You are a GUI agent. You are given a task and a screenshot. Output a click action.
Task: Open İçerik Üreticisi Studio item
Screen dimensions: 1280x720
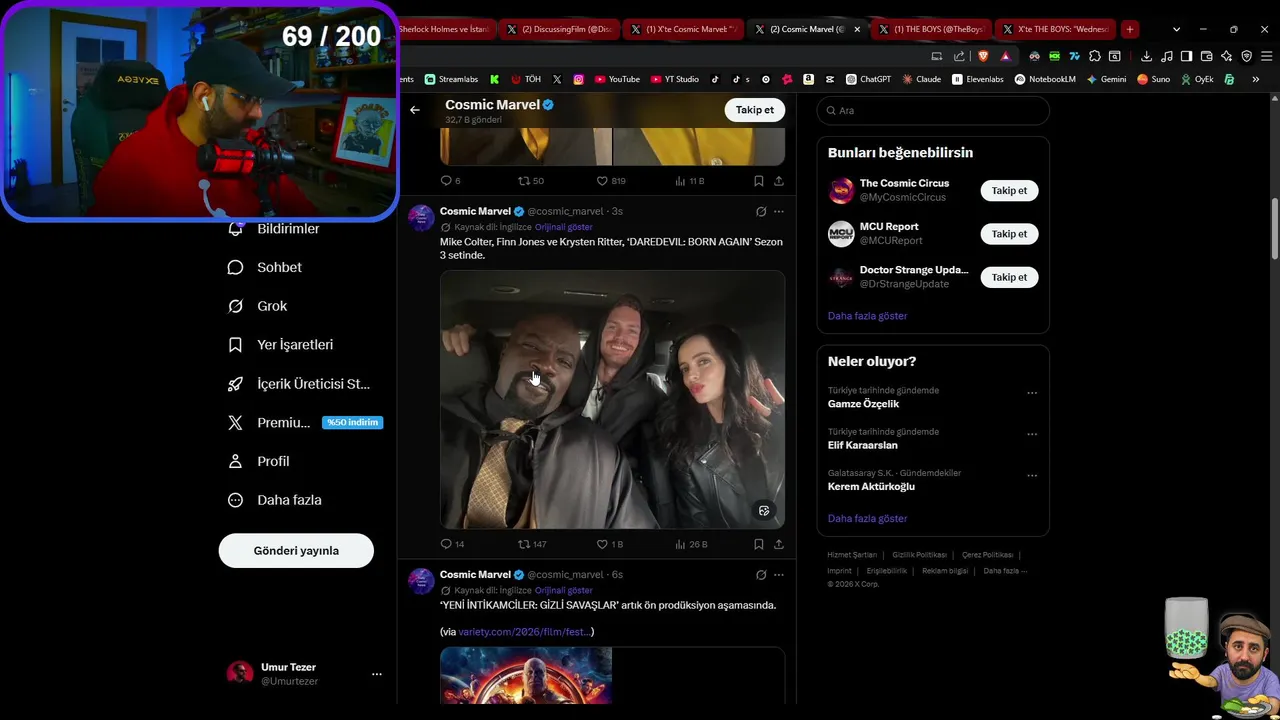[x=299, y=384]
